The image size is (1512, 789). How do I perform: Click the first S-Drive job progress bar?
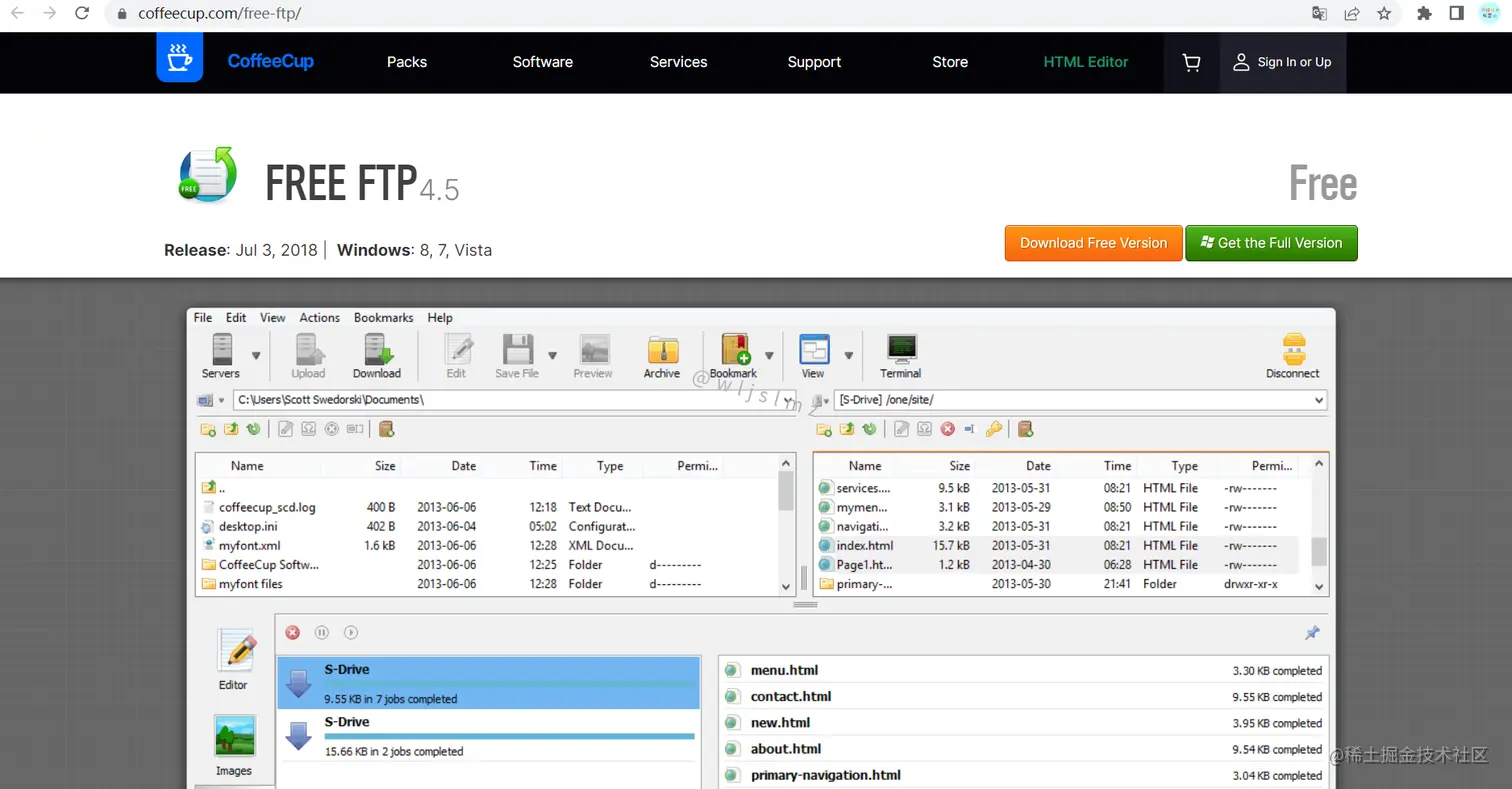(509, 684)
